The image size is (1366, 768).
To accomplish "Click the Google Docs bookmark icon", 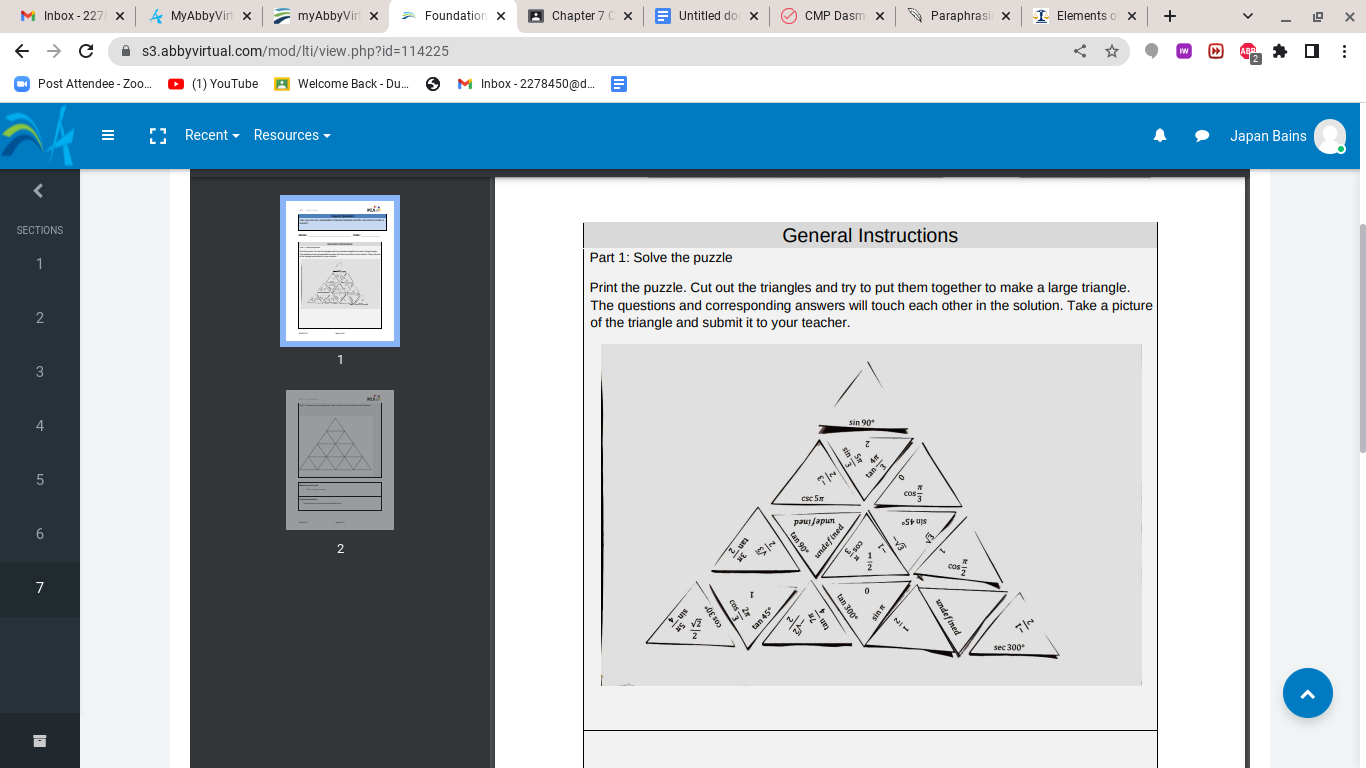I will click(619, 84).
